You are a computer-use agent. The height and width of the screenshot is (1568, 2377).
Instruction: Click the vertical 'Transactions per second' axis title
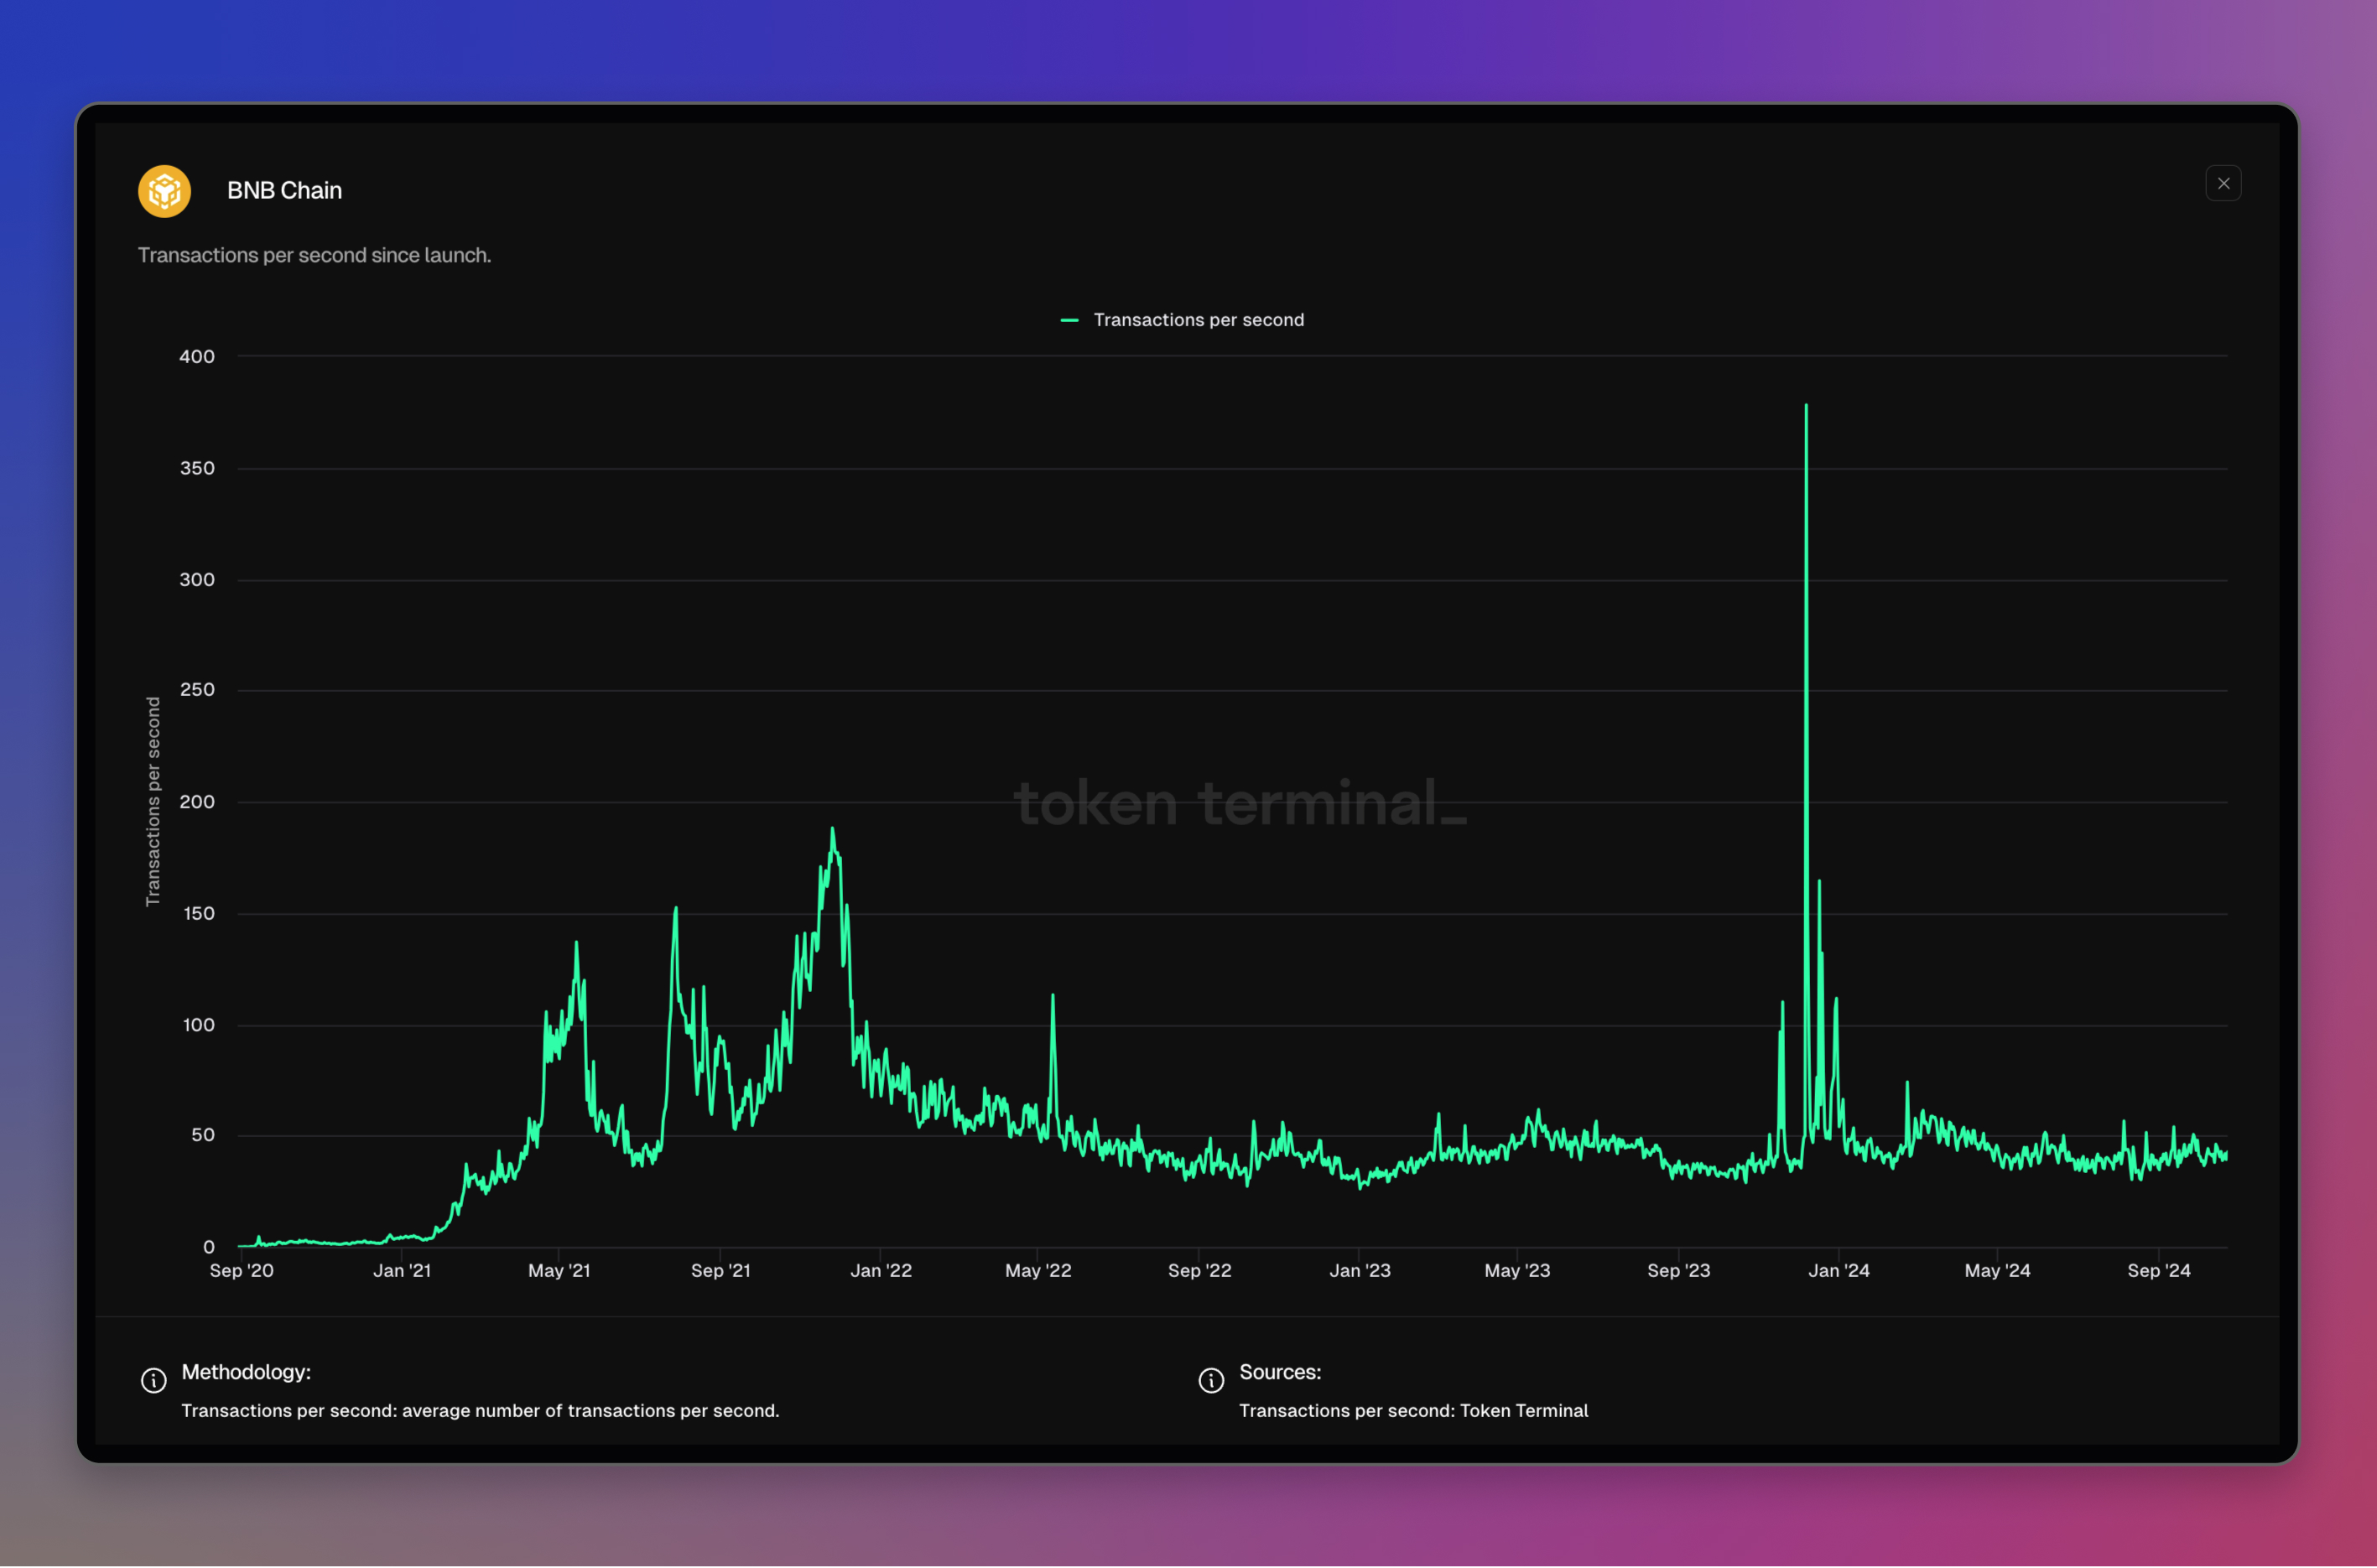(x=153, y=802)
